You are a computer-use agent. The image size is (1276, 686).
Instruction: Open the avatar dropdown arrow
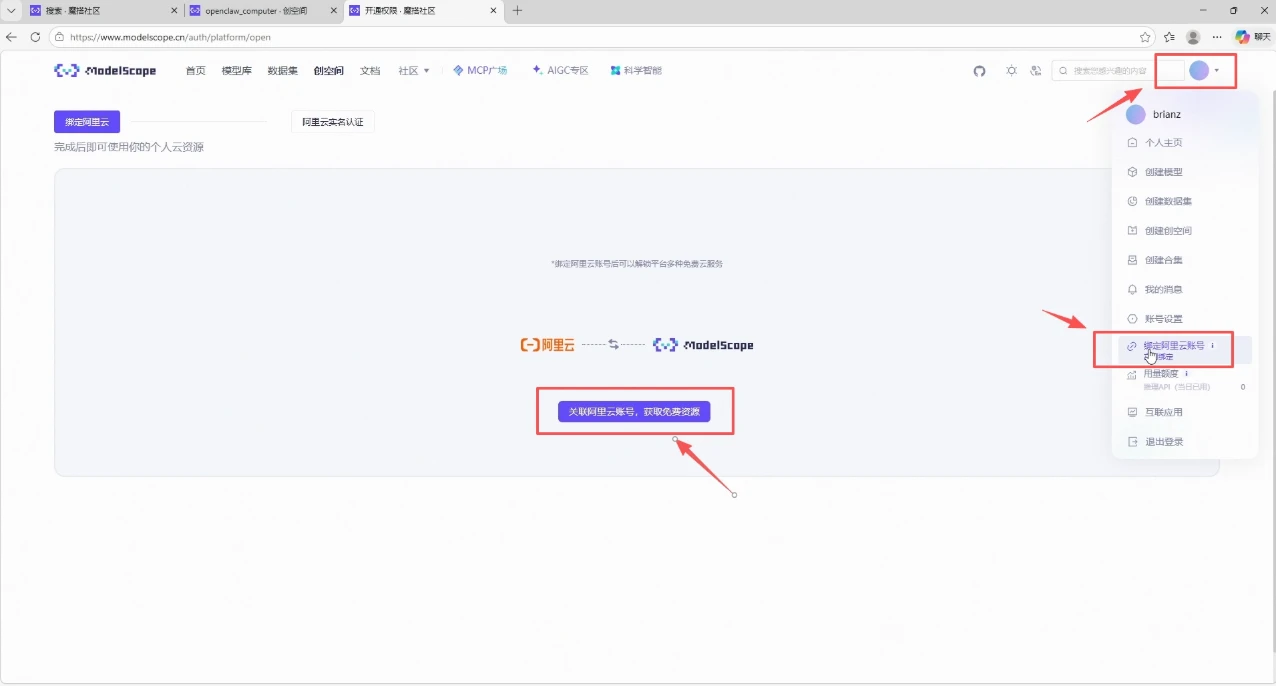[1216, 70]
